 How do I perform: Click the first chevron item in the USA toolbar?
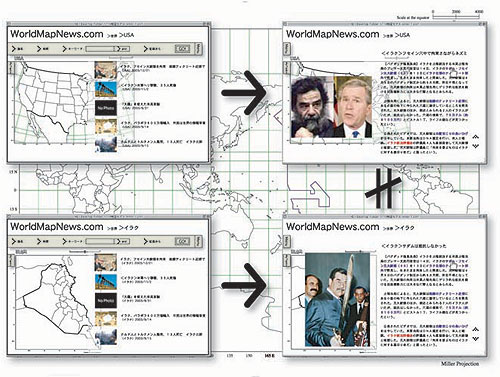(x=18, y=49)
